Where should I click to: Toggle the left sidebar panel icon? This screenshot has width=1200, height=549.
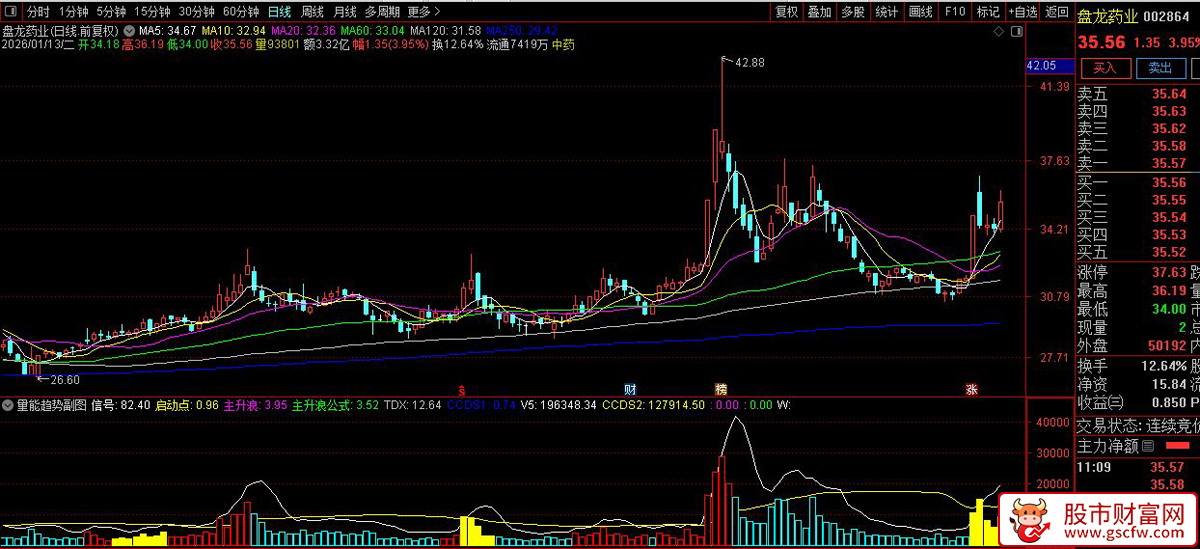click(x=11, y=12)
